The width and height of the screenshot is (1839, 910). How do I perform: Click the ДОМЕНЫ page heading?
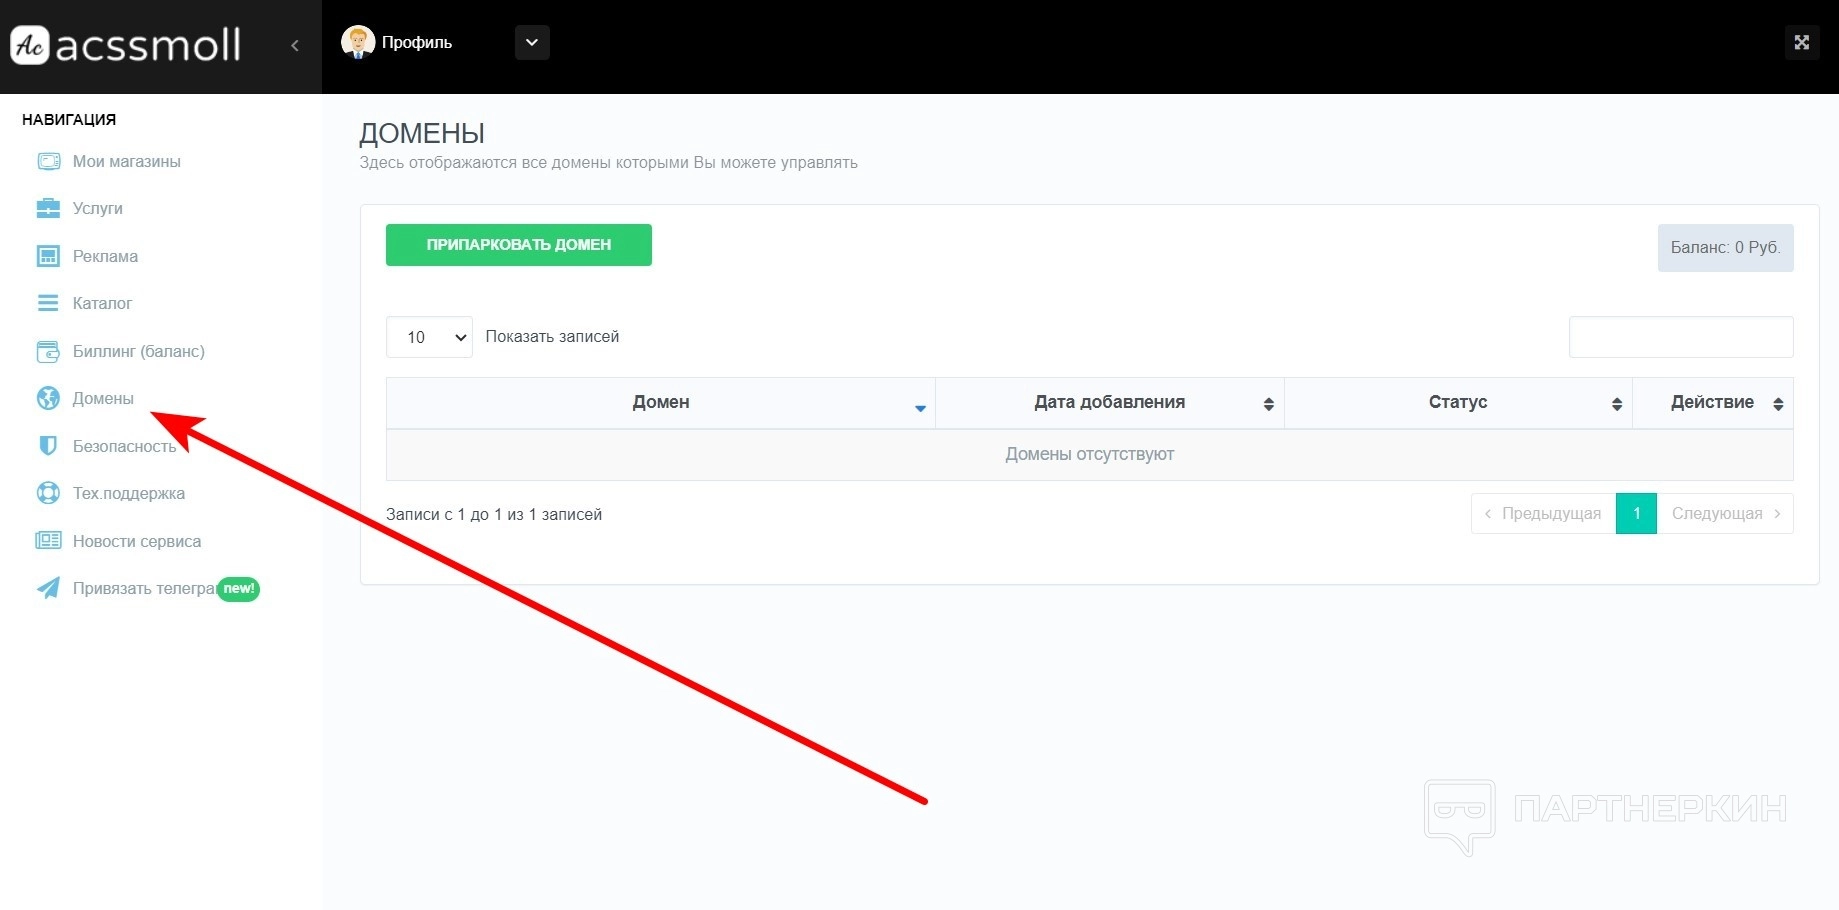coord(422,134)
